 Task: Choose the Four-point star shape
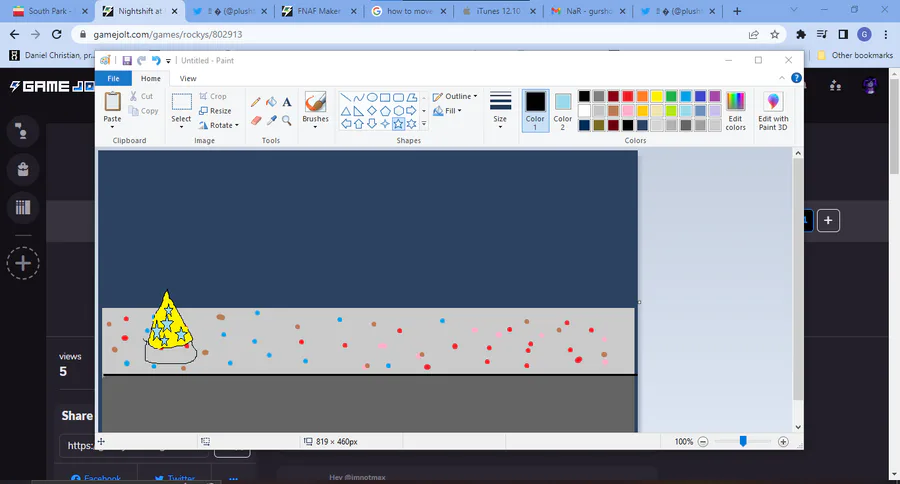coord(385,124)
